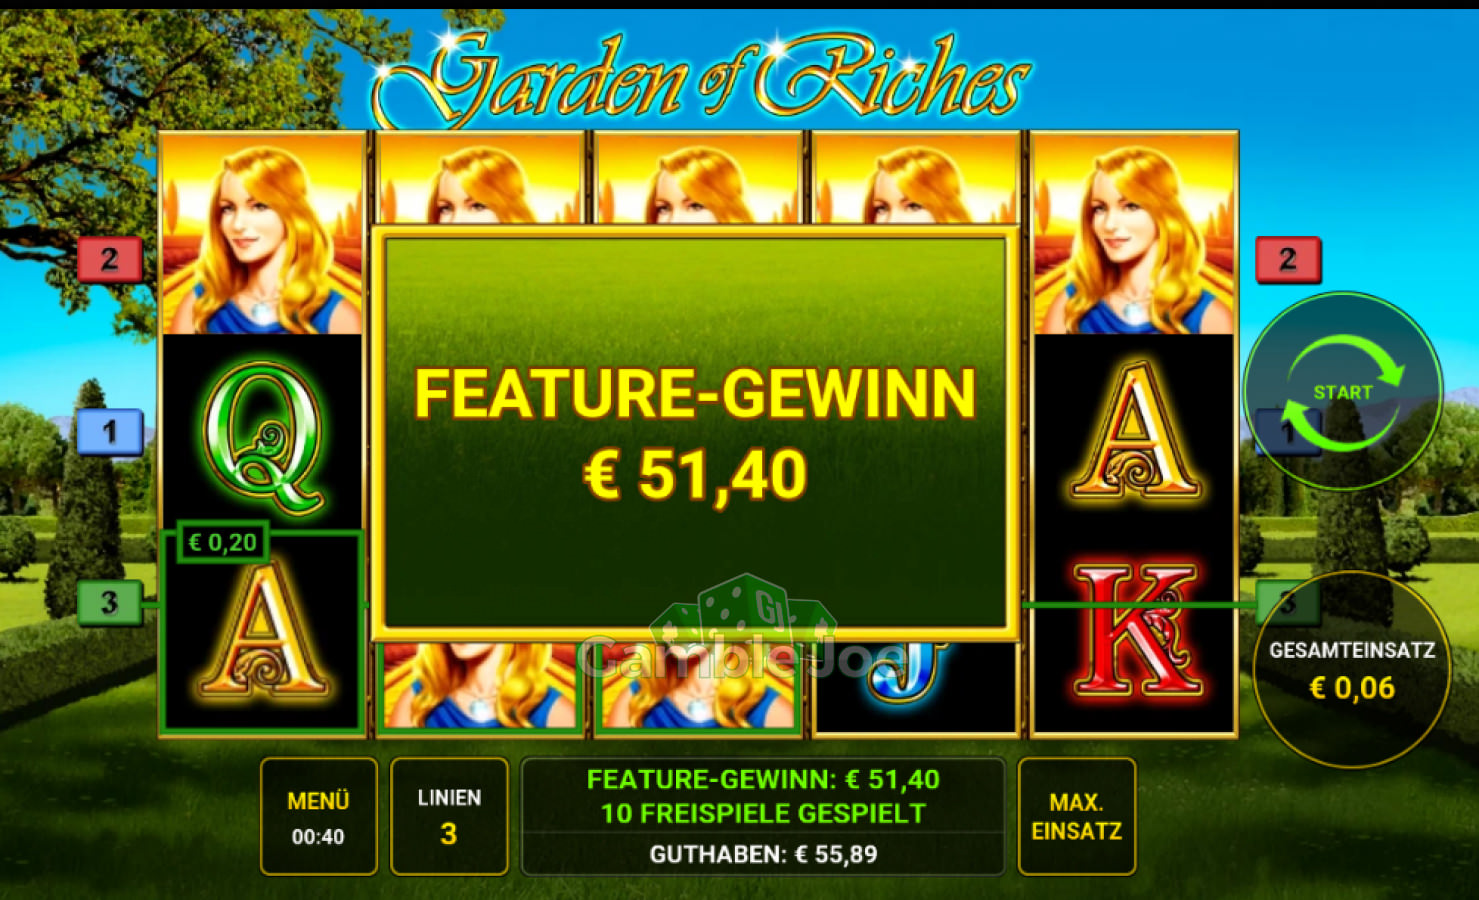Click the FEATURE-GEWINN € 51,40 popup
1479x900 pixels.
(x=695, y=433)
